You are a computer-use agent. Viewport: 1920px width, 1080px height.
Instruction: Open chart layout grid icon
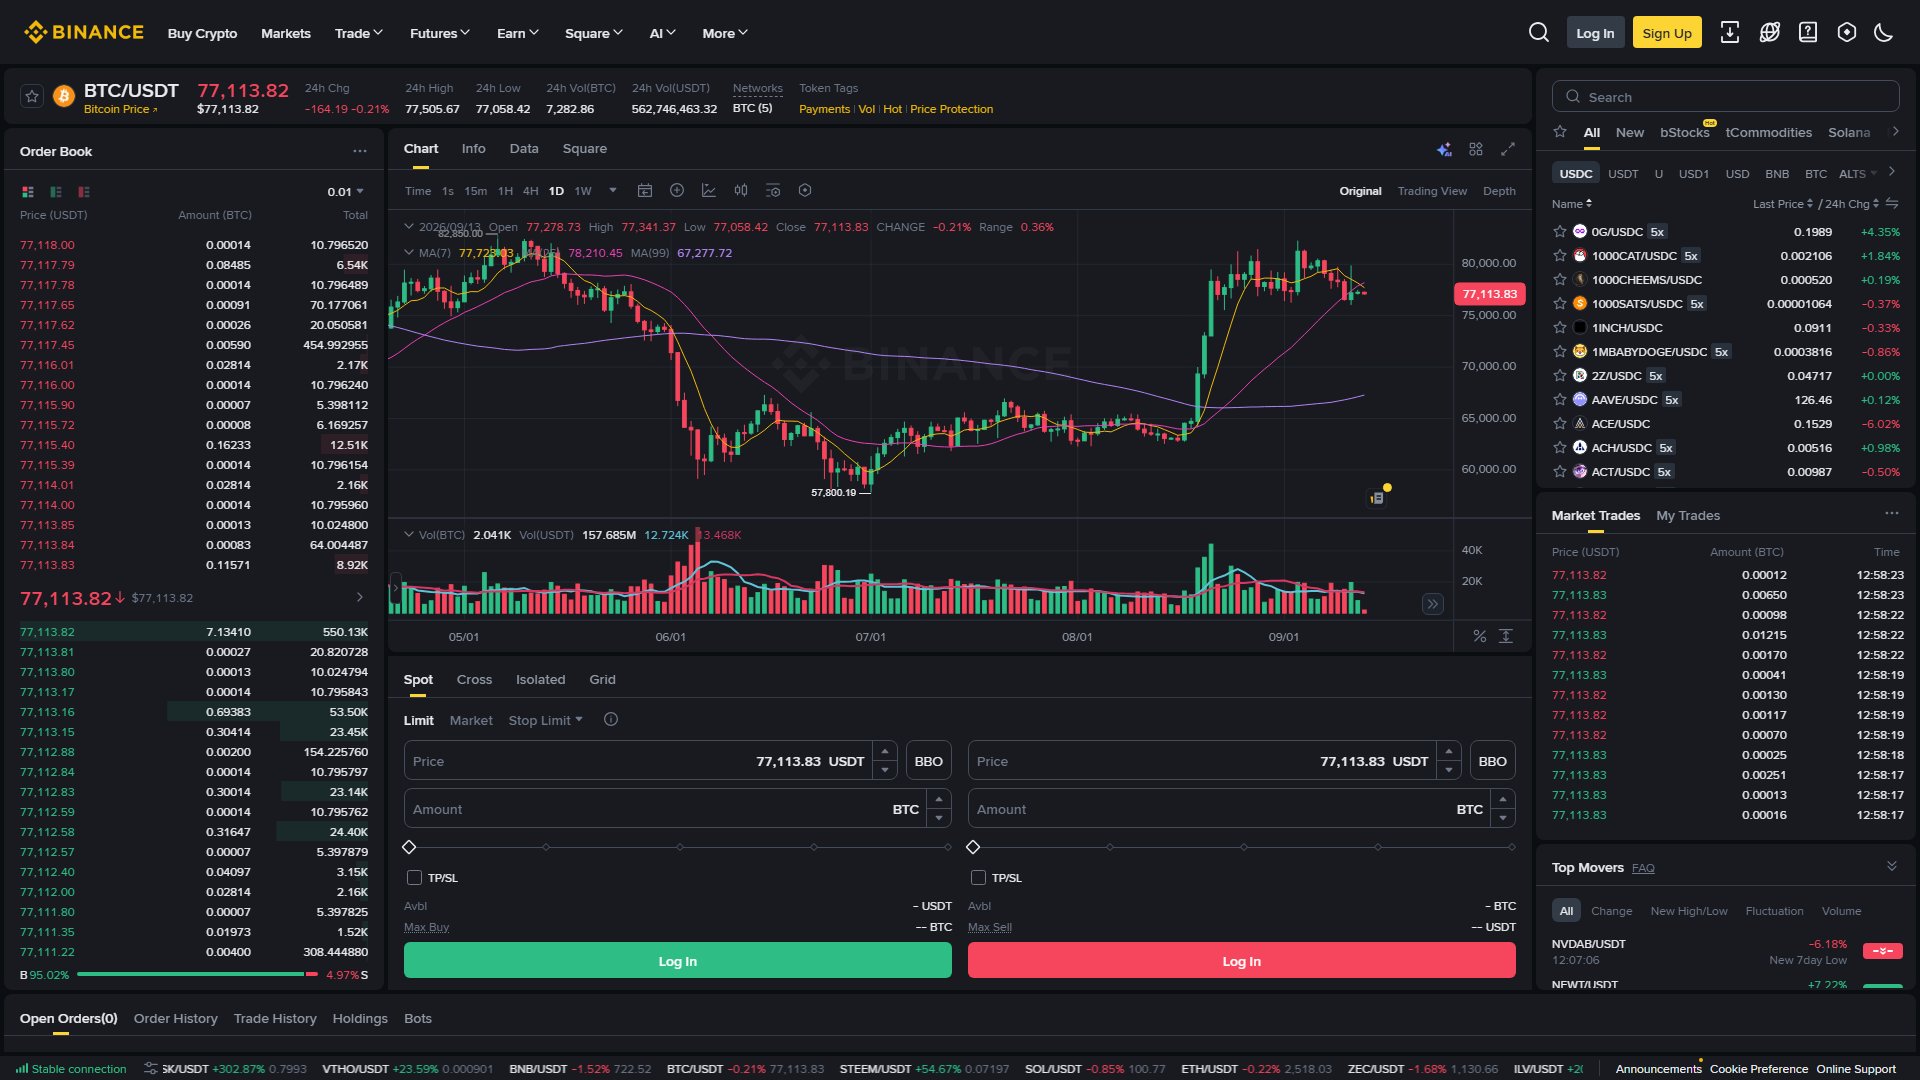[1476, 149]
